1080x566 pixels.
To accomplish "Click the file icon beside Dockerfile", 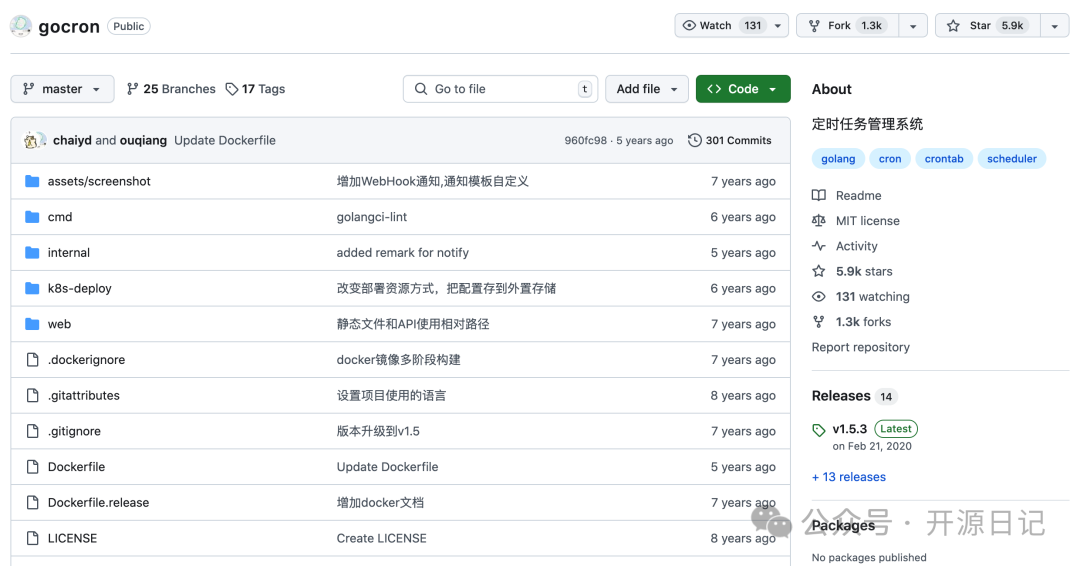I will (x=32, y=467).
